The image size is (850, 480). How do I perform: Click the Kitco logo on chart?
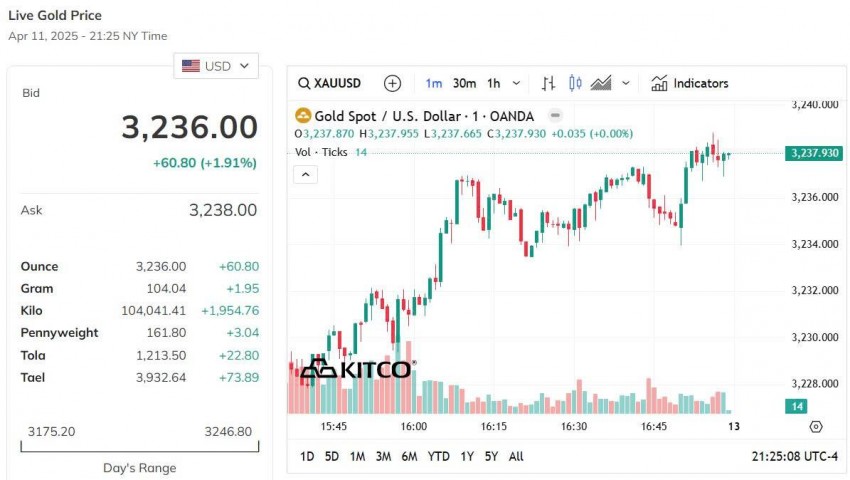pyautogui.click(x=356, y=370)
